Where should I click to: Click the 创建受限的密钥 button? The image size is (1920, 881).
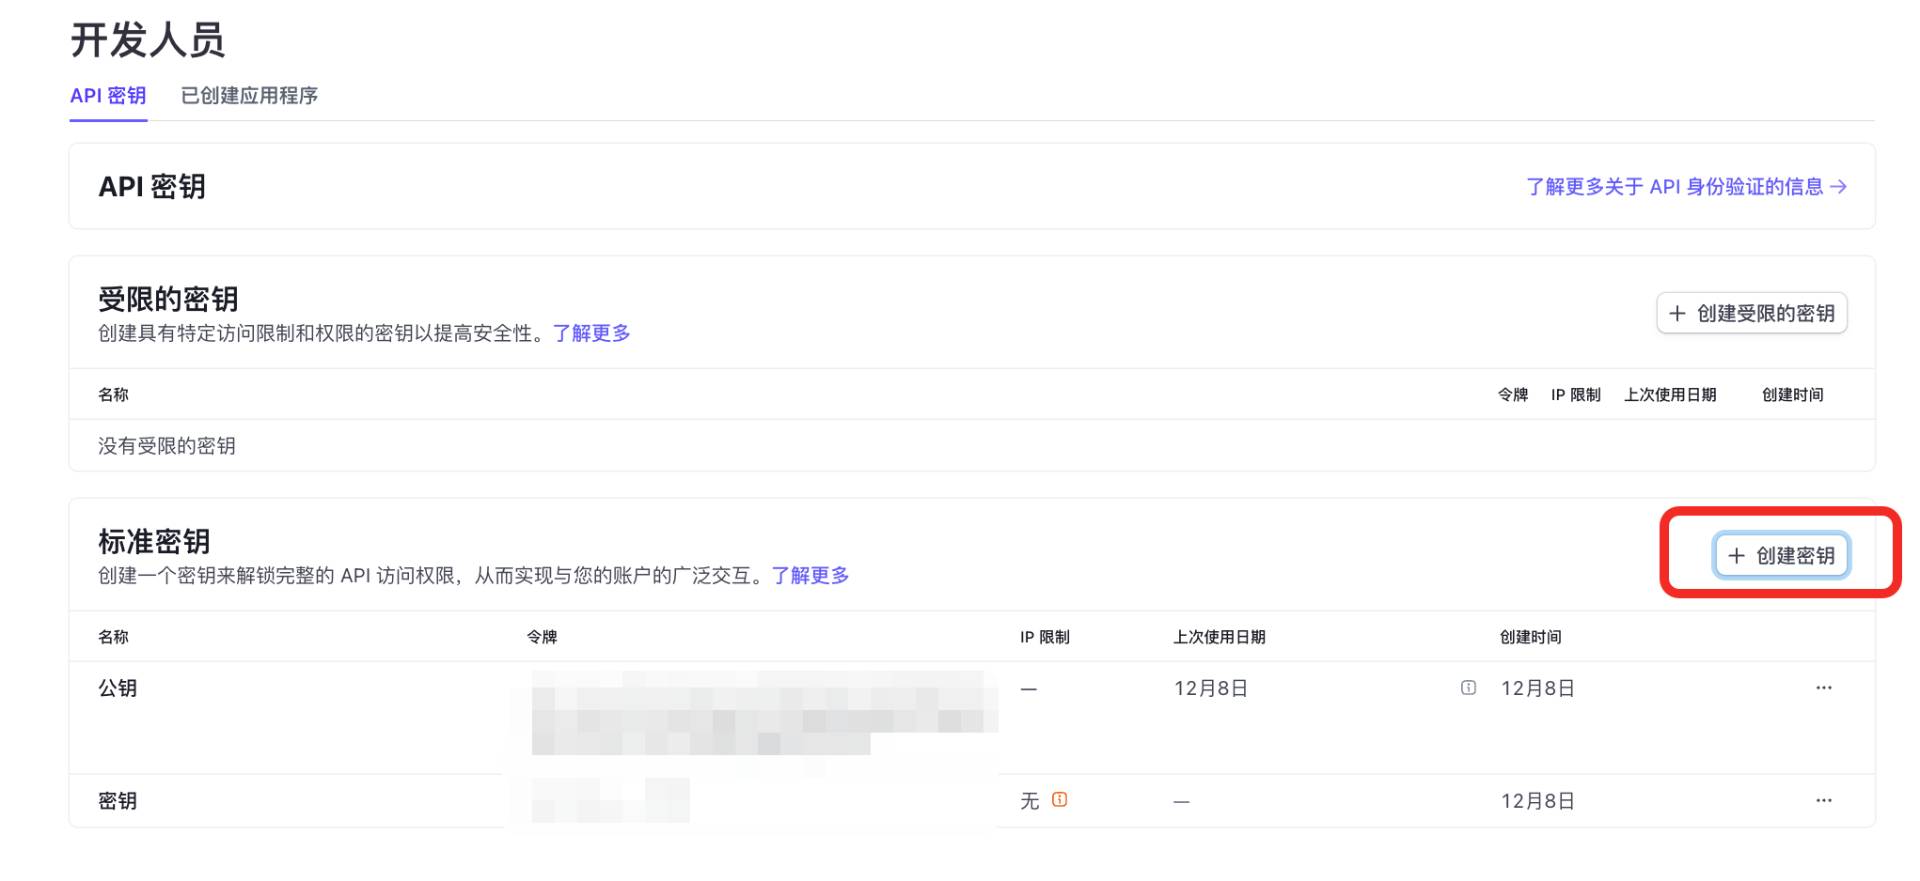[1751, 314]
